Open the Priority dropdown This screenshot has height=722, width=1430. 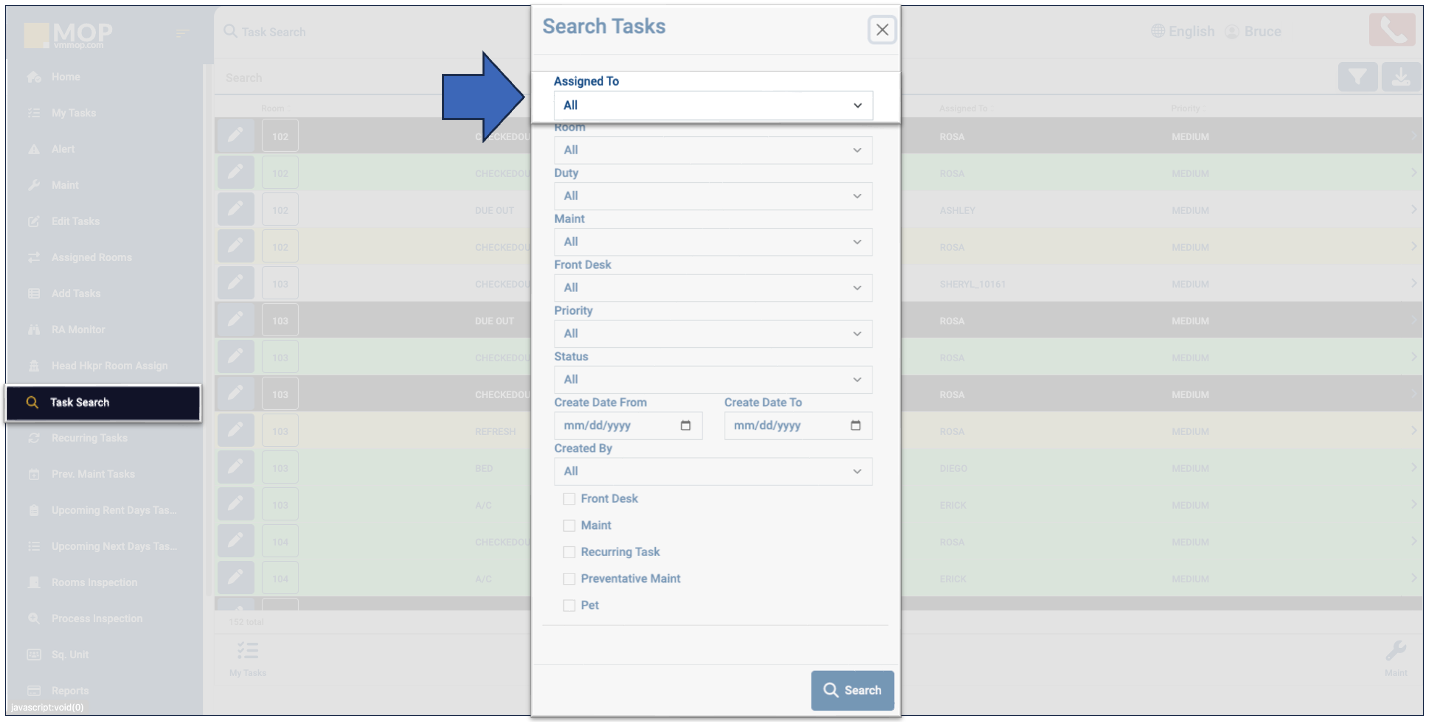tap(712, 333)
